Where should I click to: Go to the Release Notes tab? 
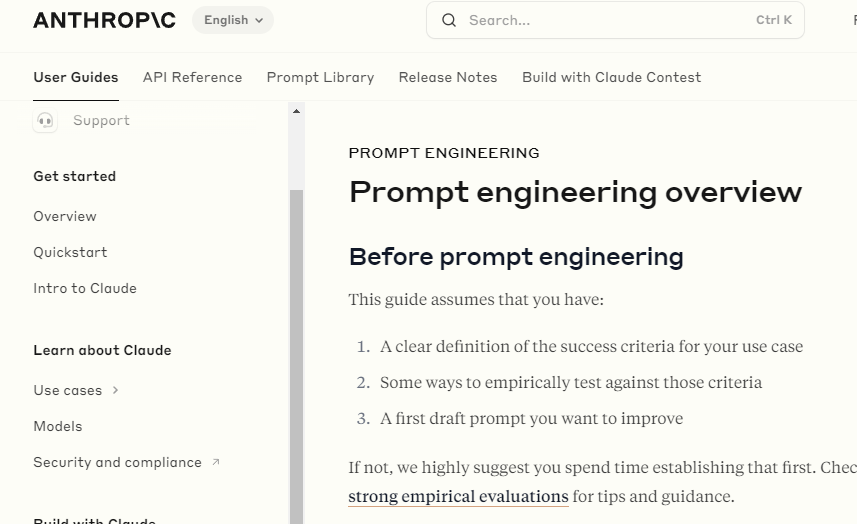tap(447, 77)
